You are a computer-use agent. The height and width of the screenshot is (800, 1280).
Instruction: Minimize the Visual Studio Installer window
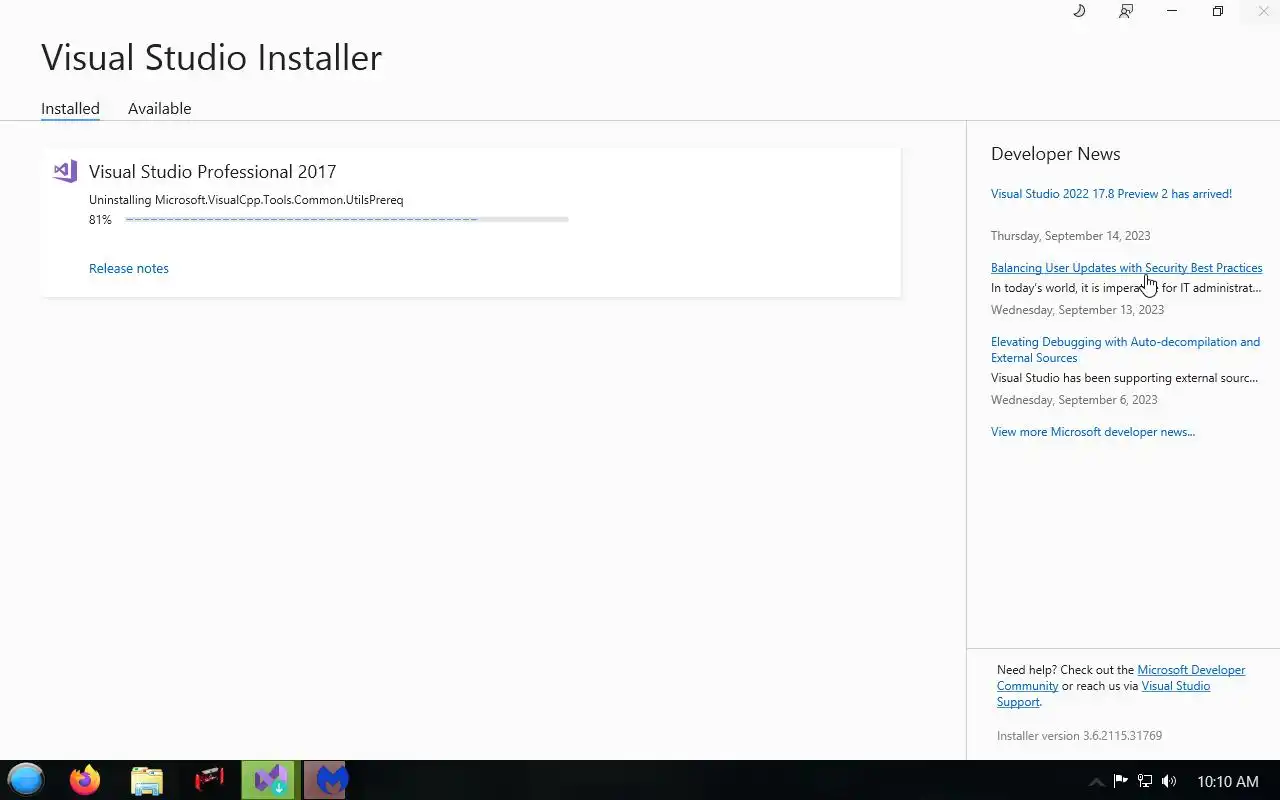coord(1172,11)
